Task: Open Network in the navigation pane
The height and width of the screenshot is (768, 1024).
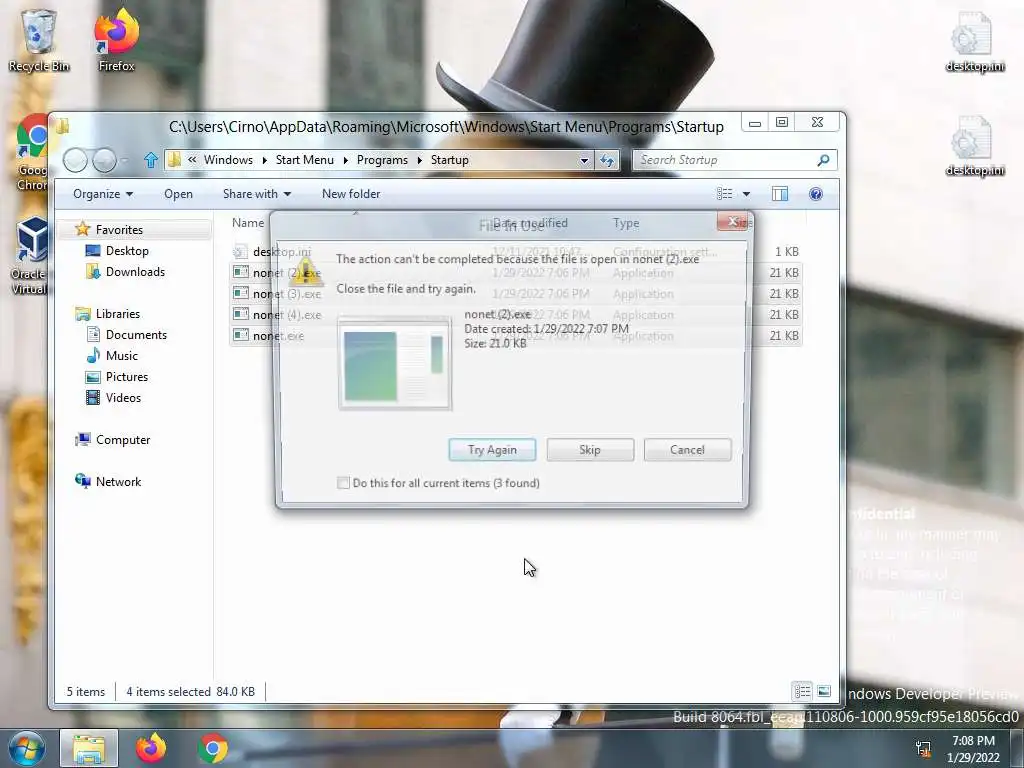Action: pos(118,481)
